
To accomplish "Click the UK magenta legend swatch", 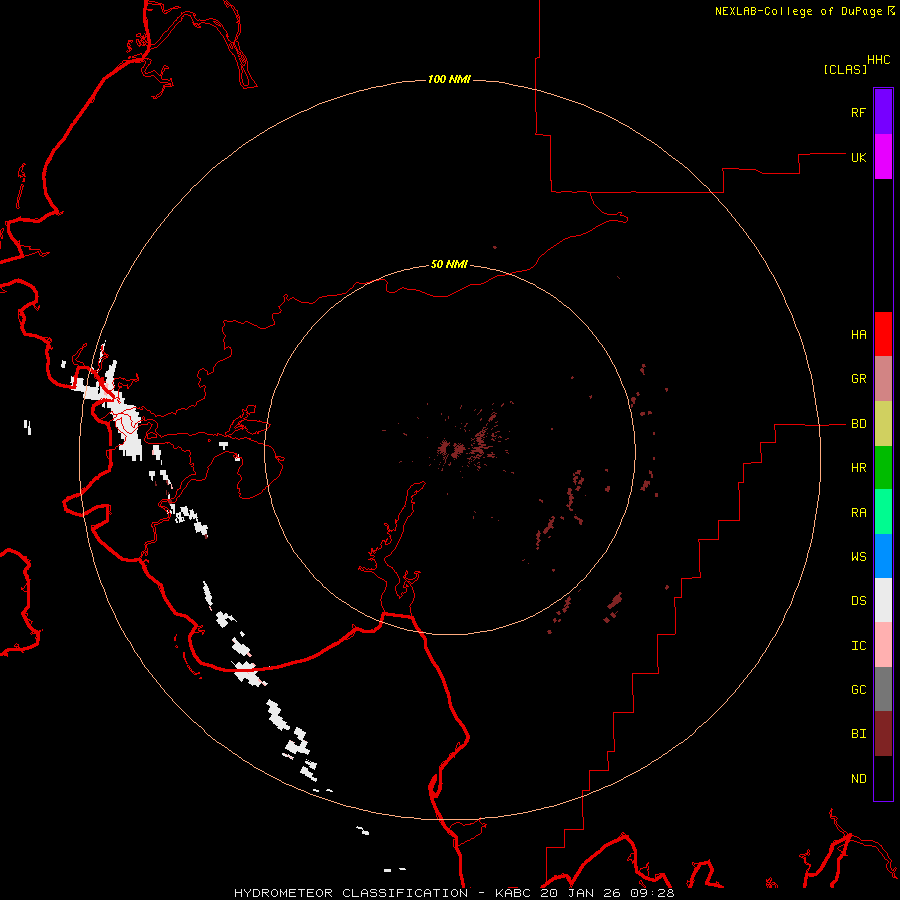I will tap(883, 157).
